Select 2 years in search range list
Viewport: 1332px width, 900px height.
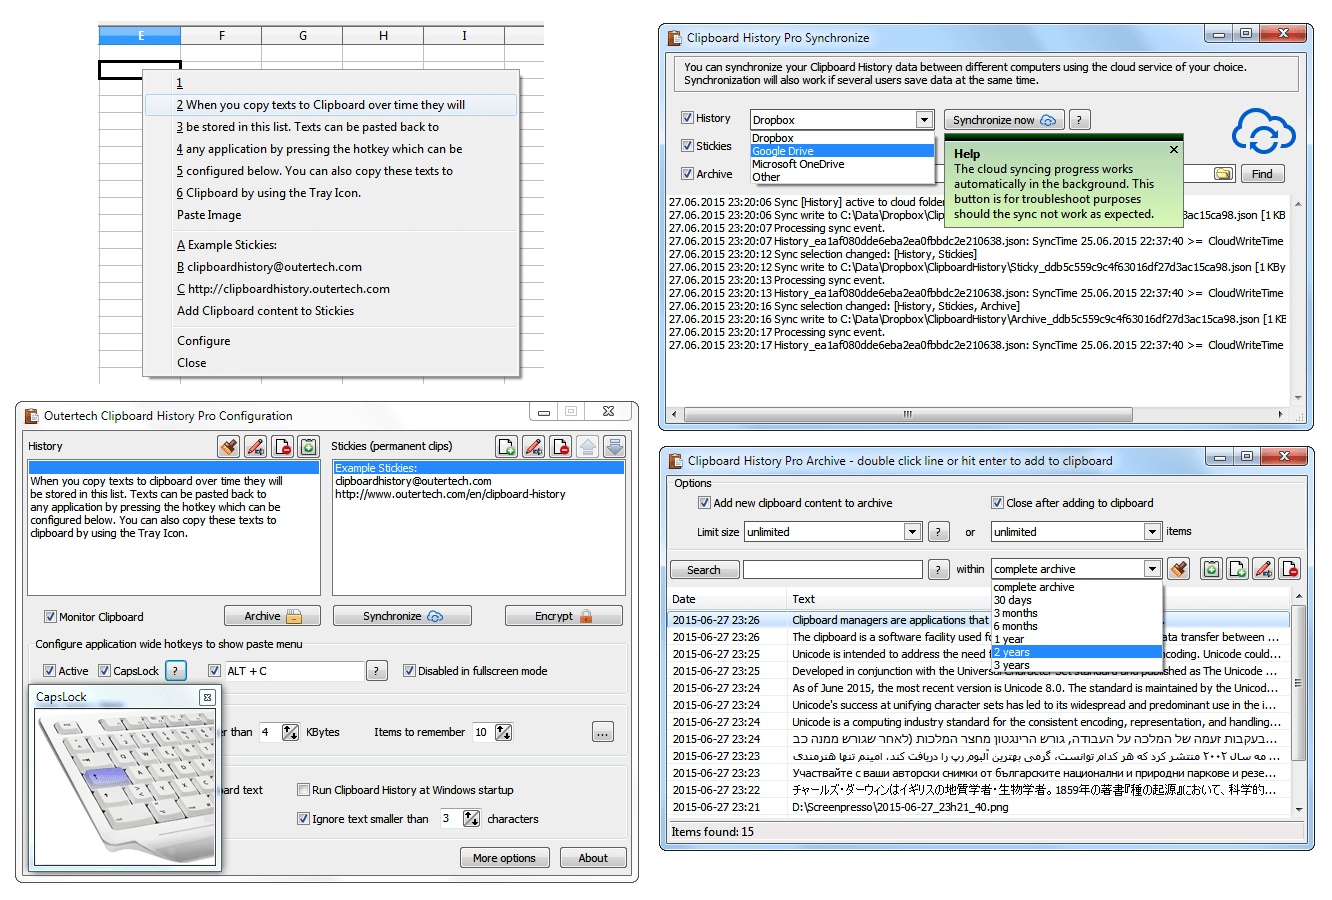click(1077, 652)
